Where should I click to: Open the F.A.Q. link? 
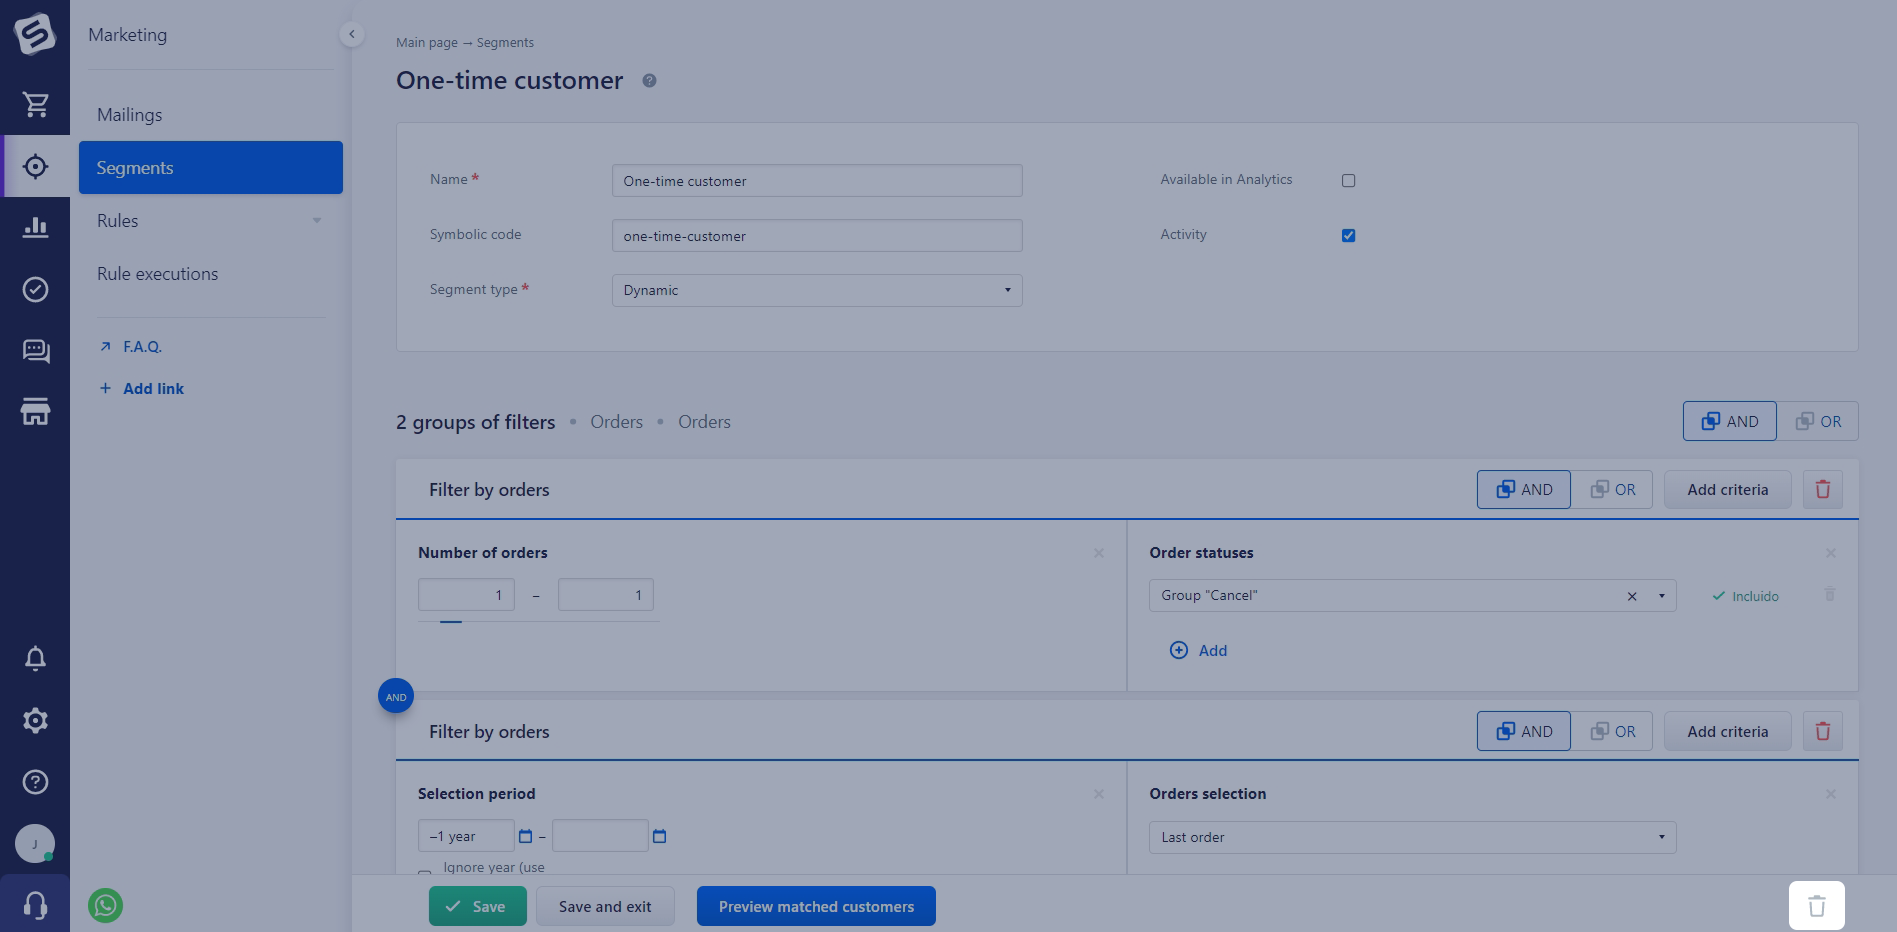[x=142, y=347]
